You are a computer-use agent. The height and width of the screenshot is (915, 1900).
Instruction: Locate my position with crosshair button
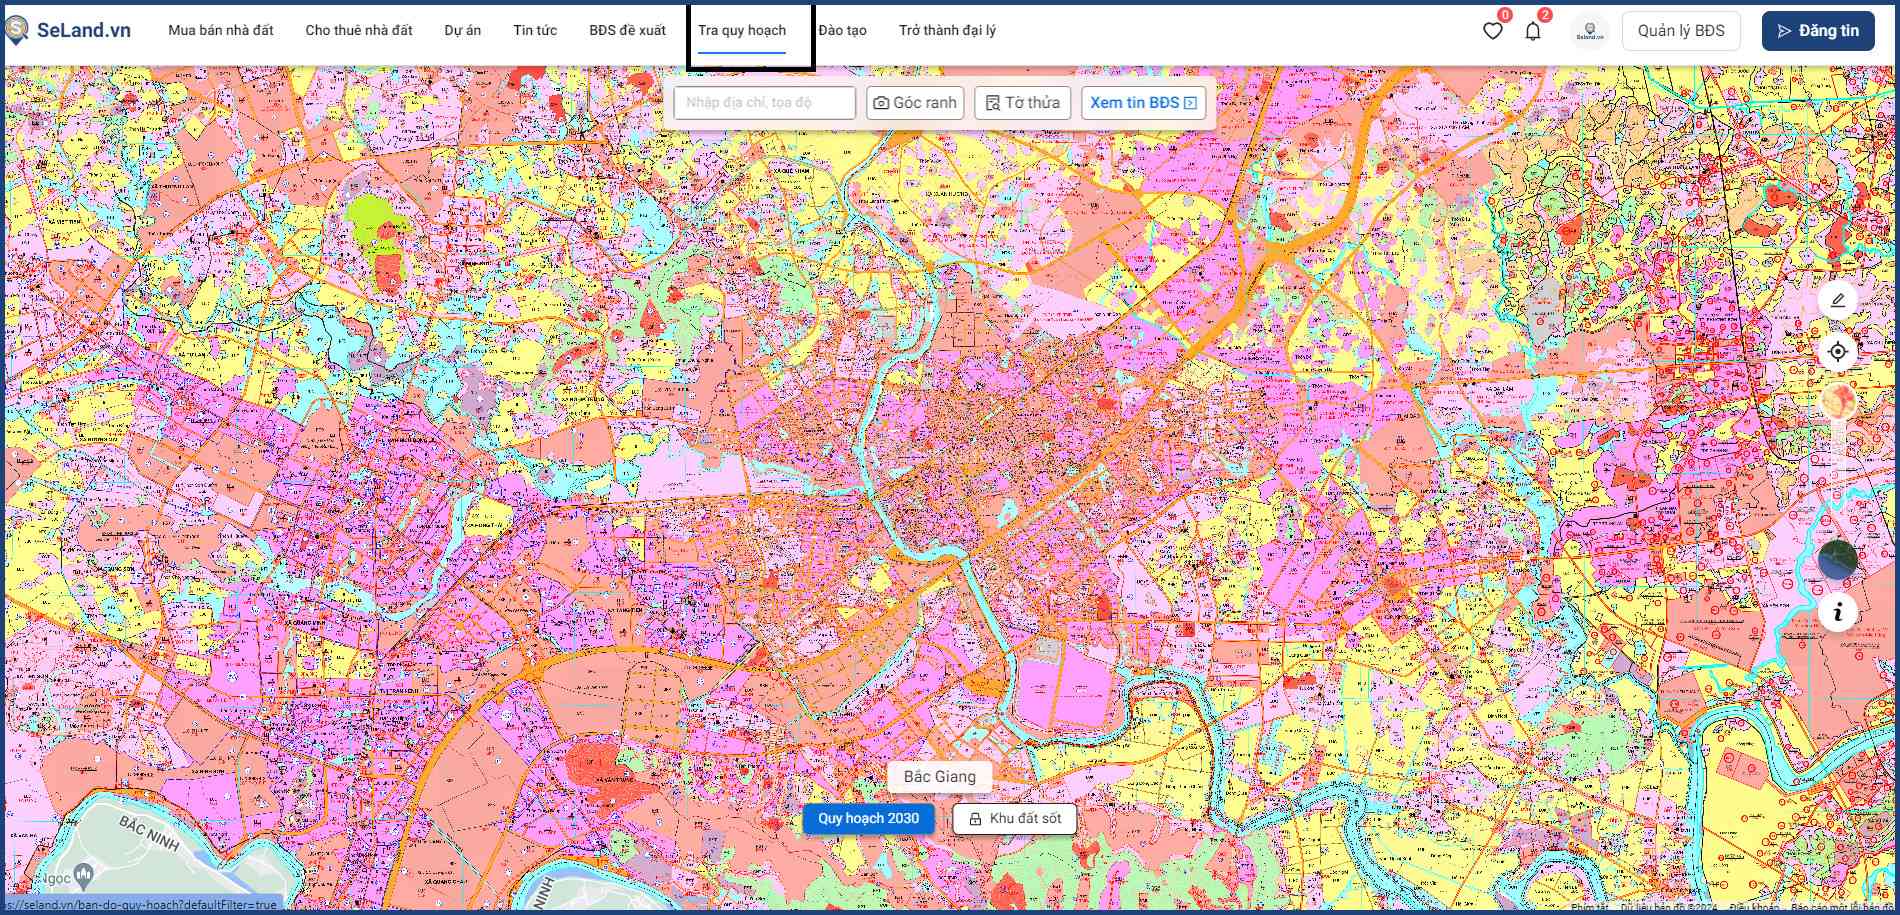pyautogui.click(x=1837, y=352)
